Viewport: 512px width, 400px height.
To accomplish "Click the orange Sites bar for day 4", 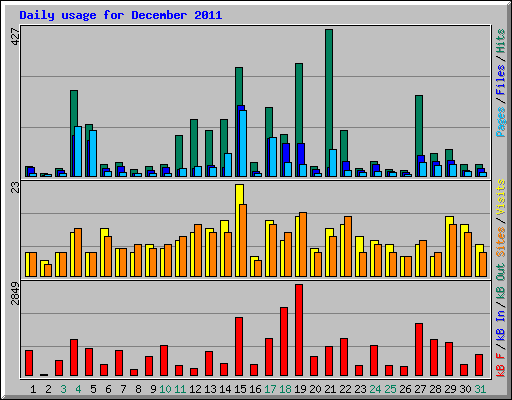I will pos(78,252).
